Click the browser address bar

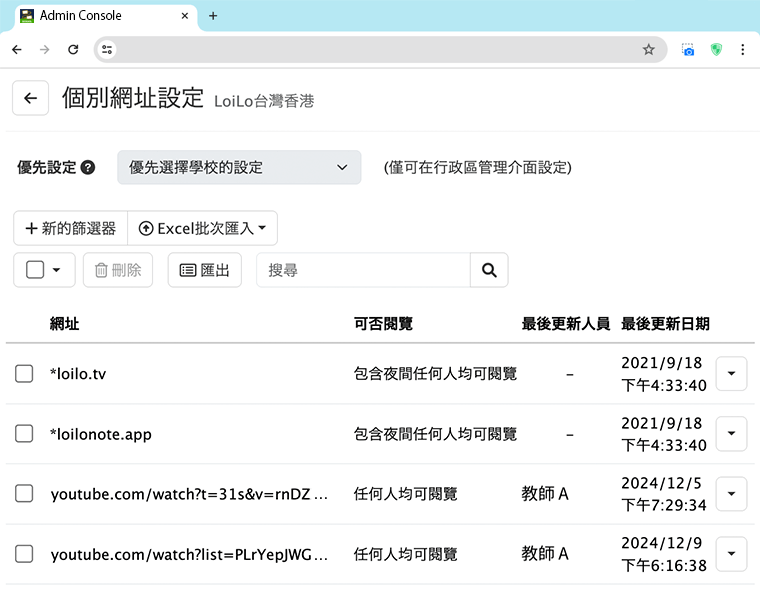click(378, 49)
